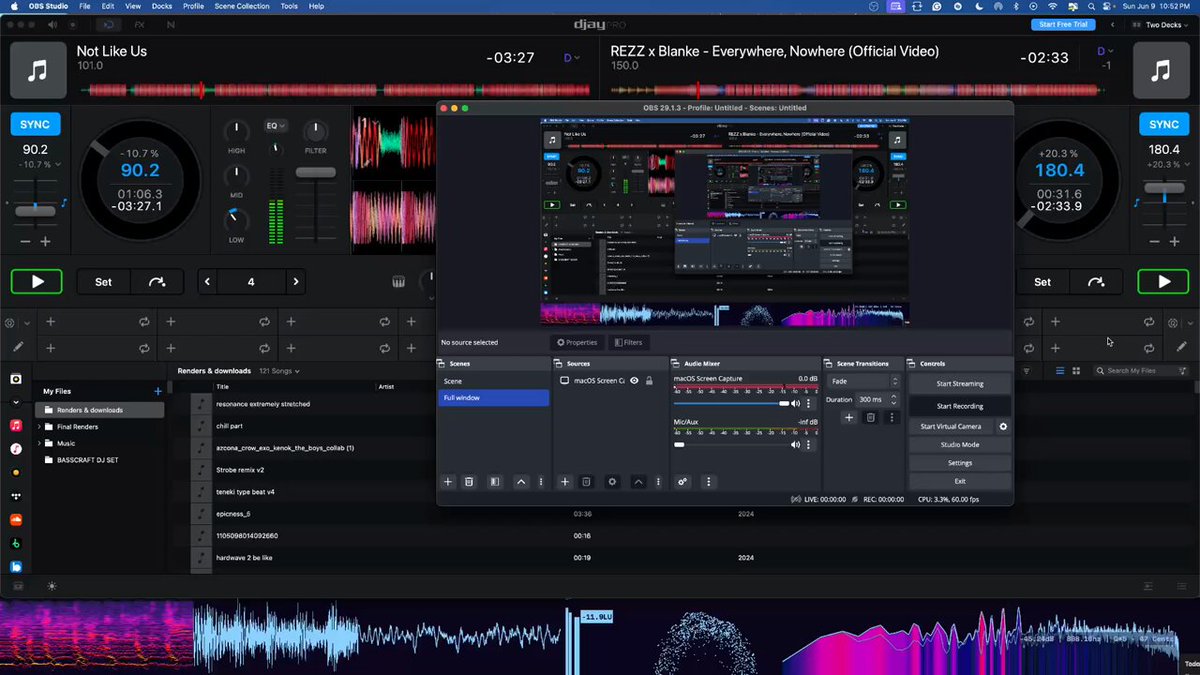Toggle visibility of macOS Screen Capture source
The height and width of the screenshot is (675, 1200).
point(634,381)
